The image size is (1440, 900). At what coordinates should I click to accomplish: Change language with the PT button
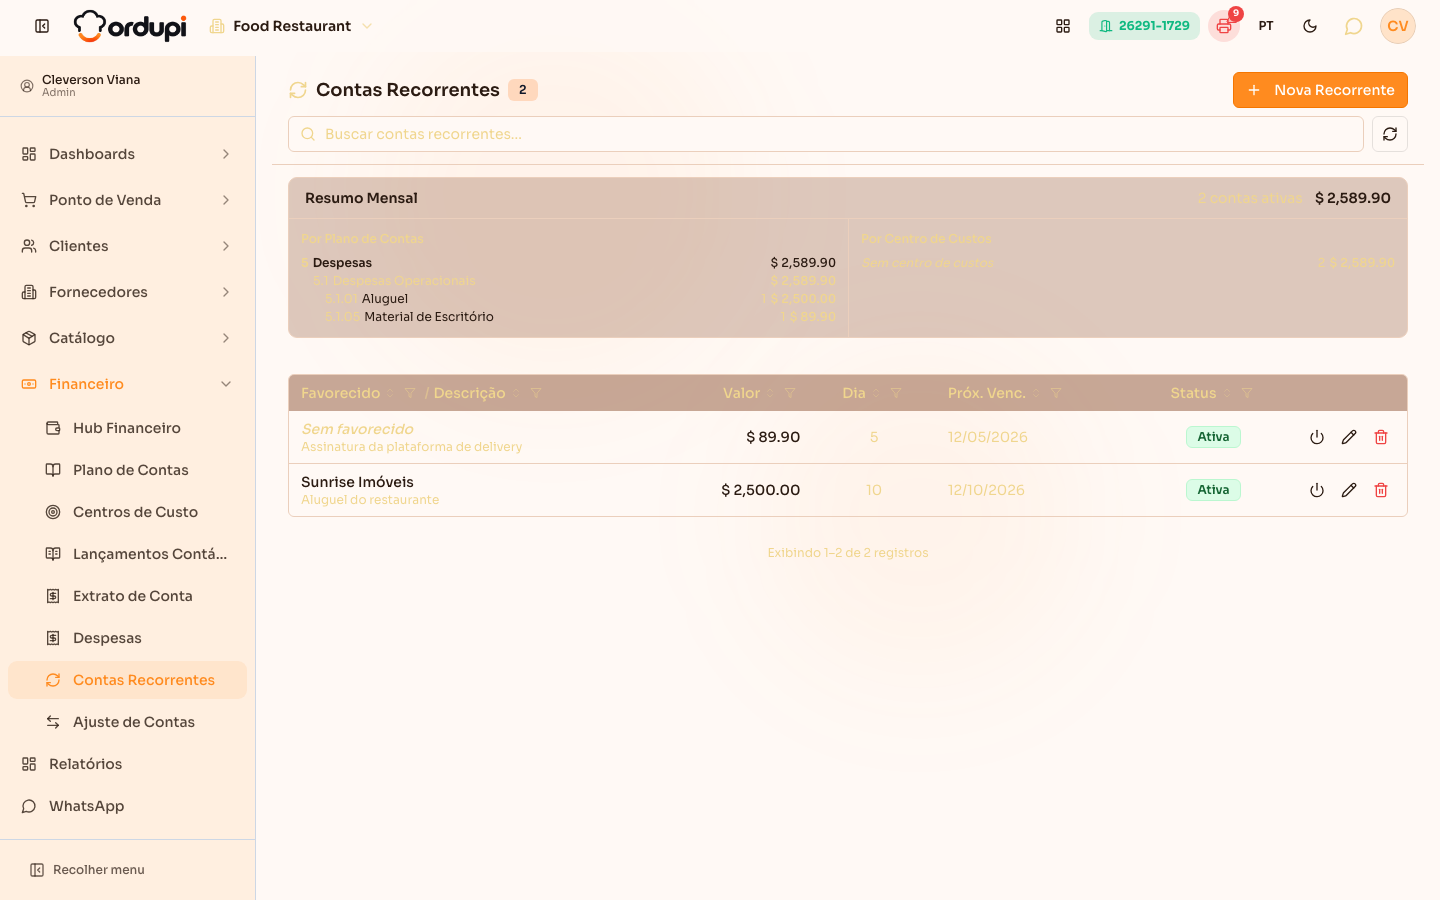click(x=1266, y=26)
